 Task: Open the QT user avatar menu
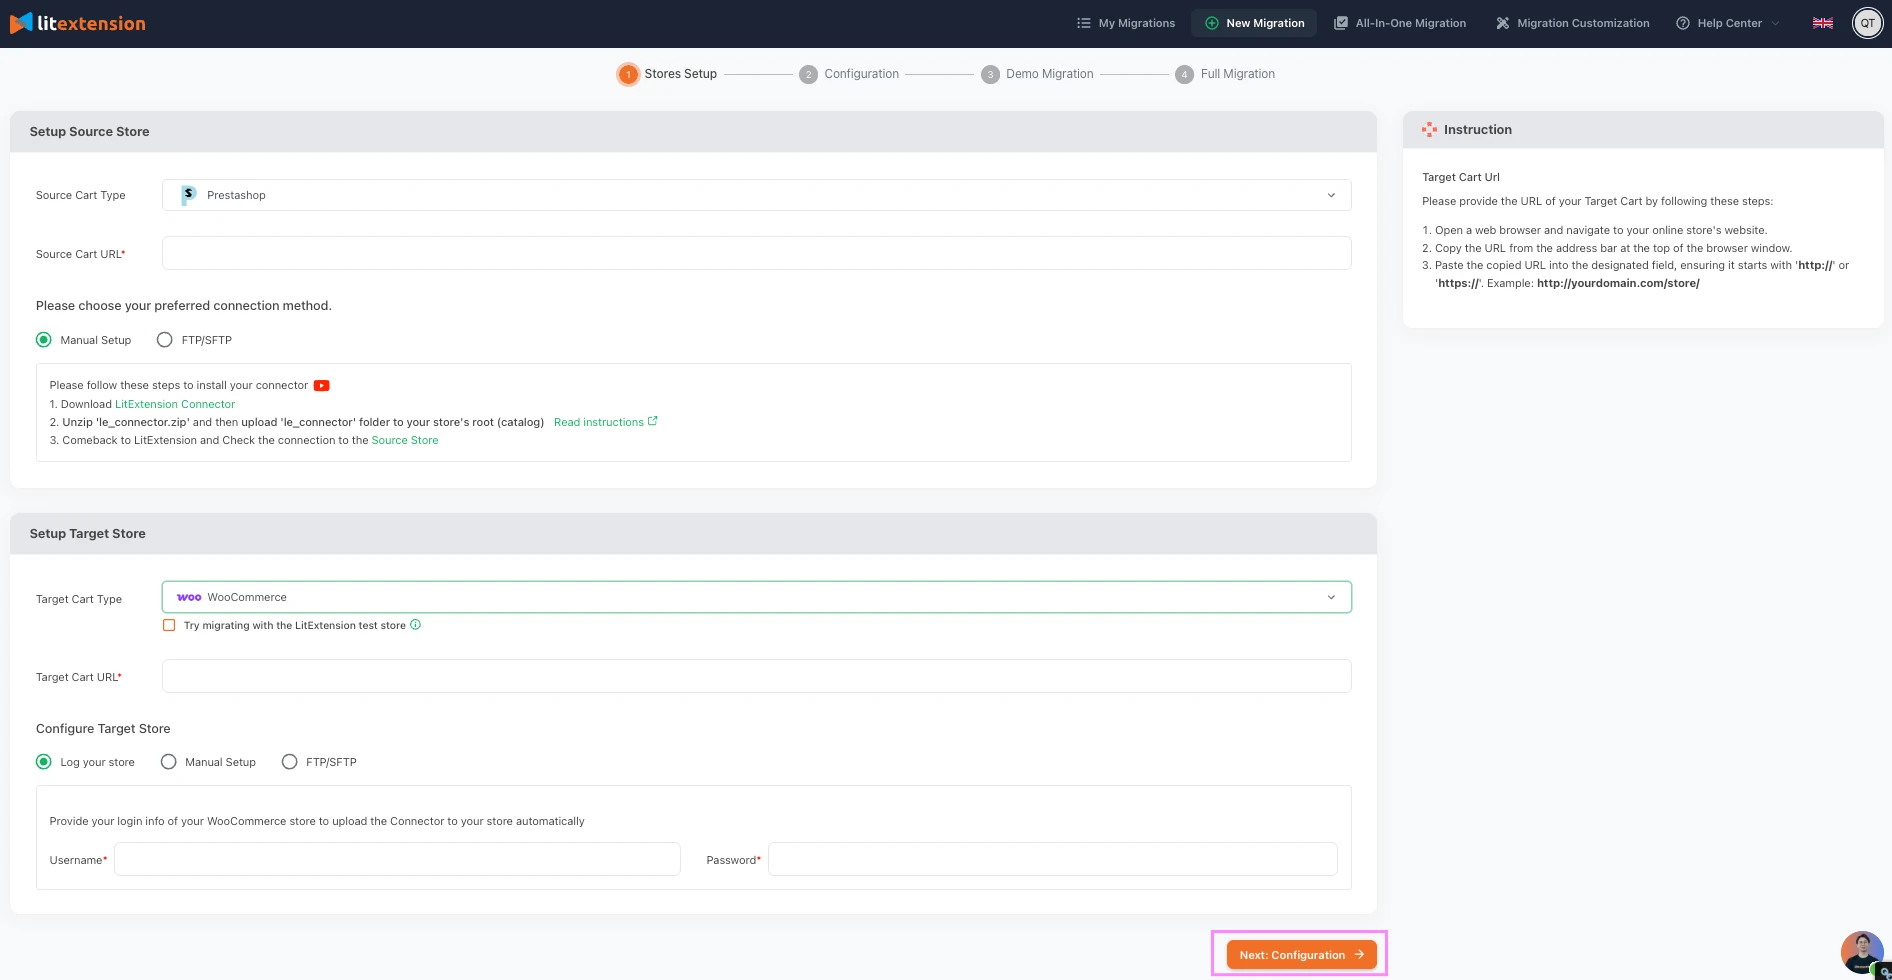click(x=1867, y=23)
